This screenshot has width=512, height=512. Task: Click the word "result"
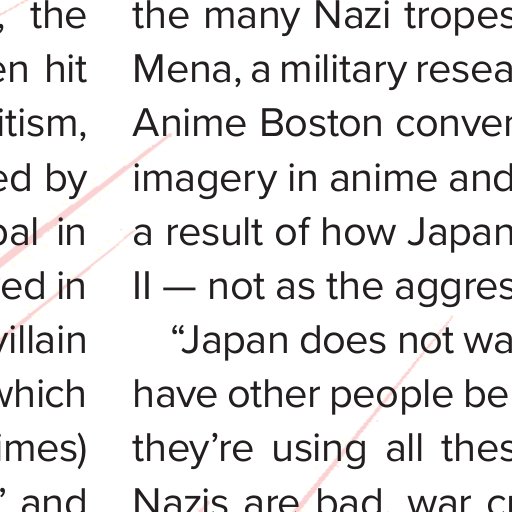tap(214, 231)
